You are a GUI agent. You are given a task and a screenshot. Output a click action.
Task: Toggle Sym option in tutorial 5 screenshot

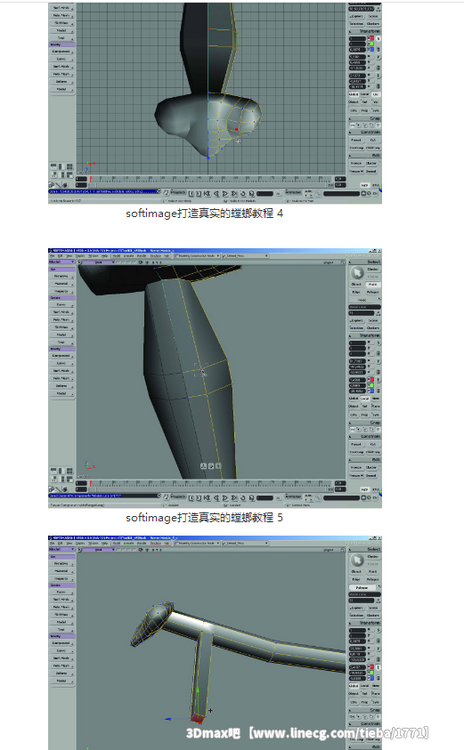click(x=376, y=415)
